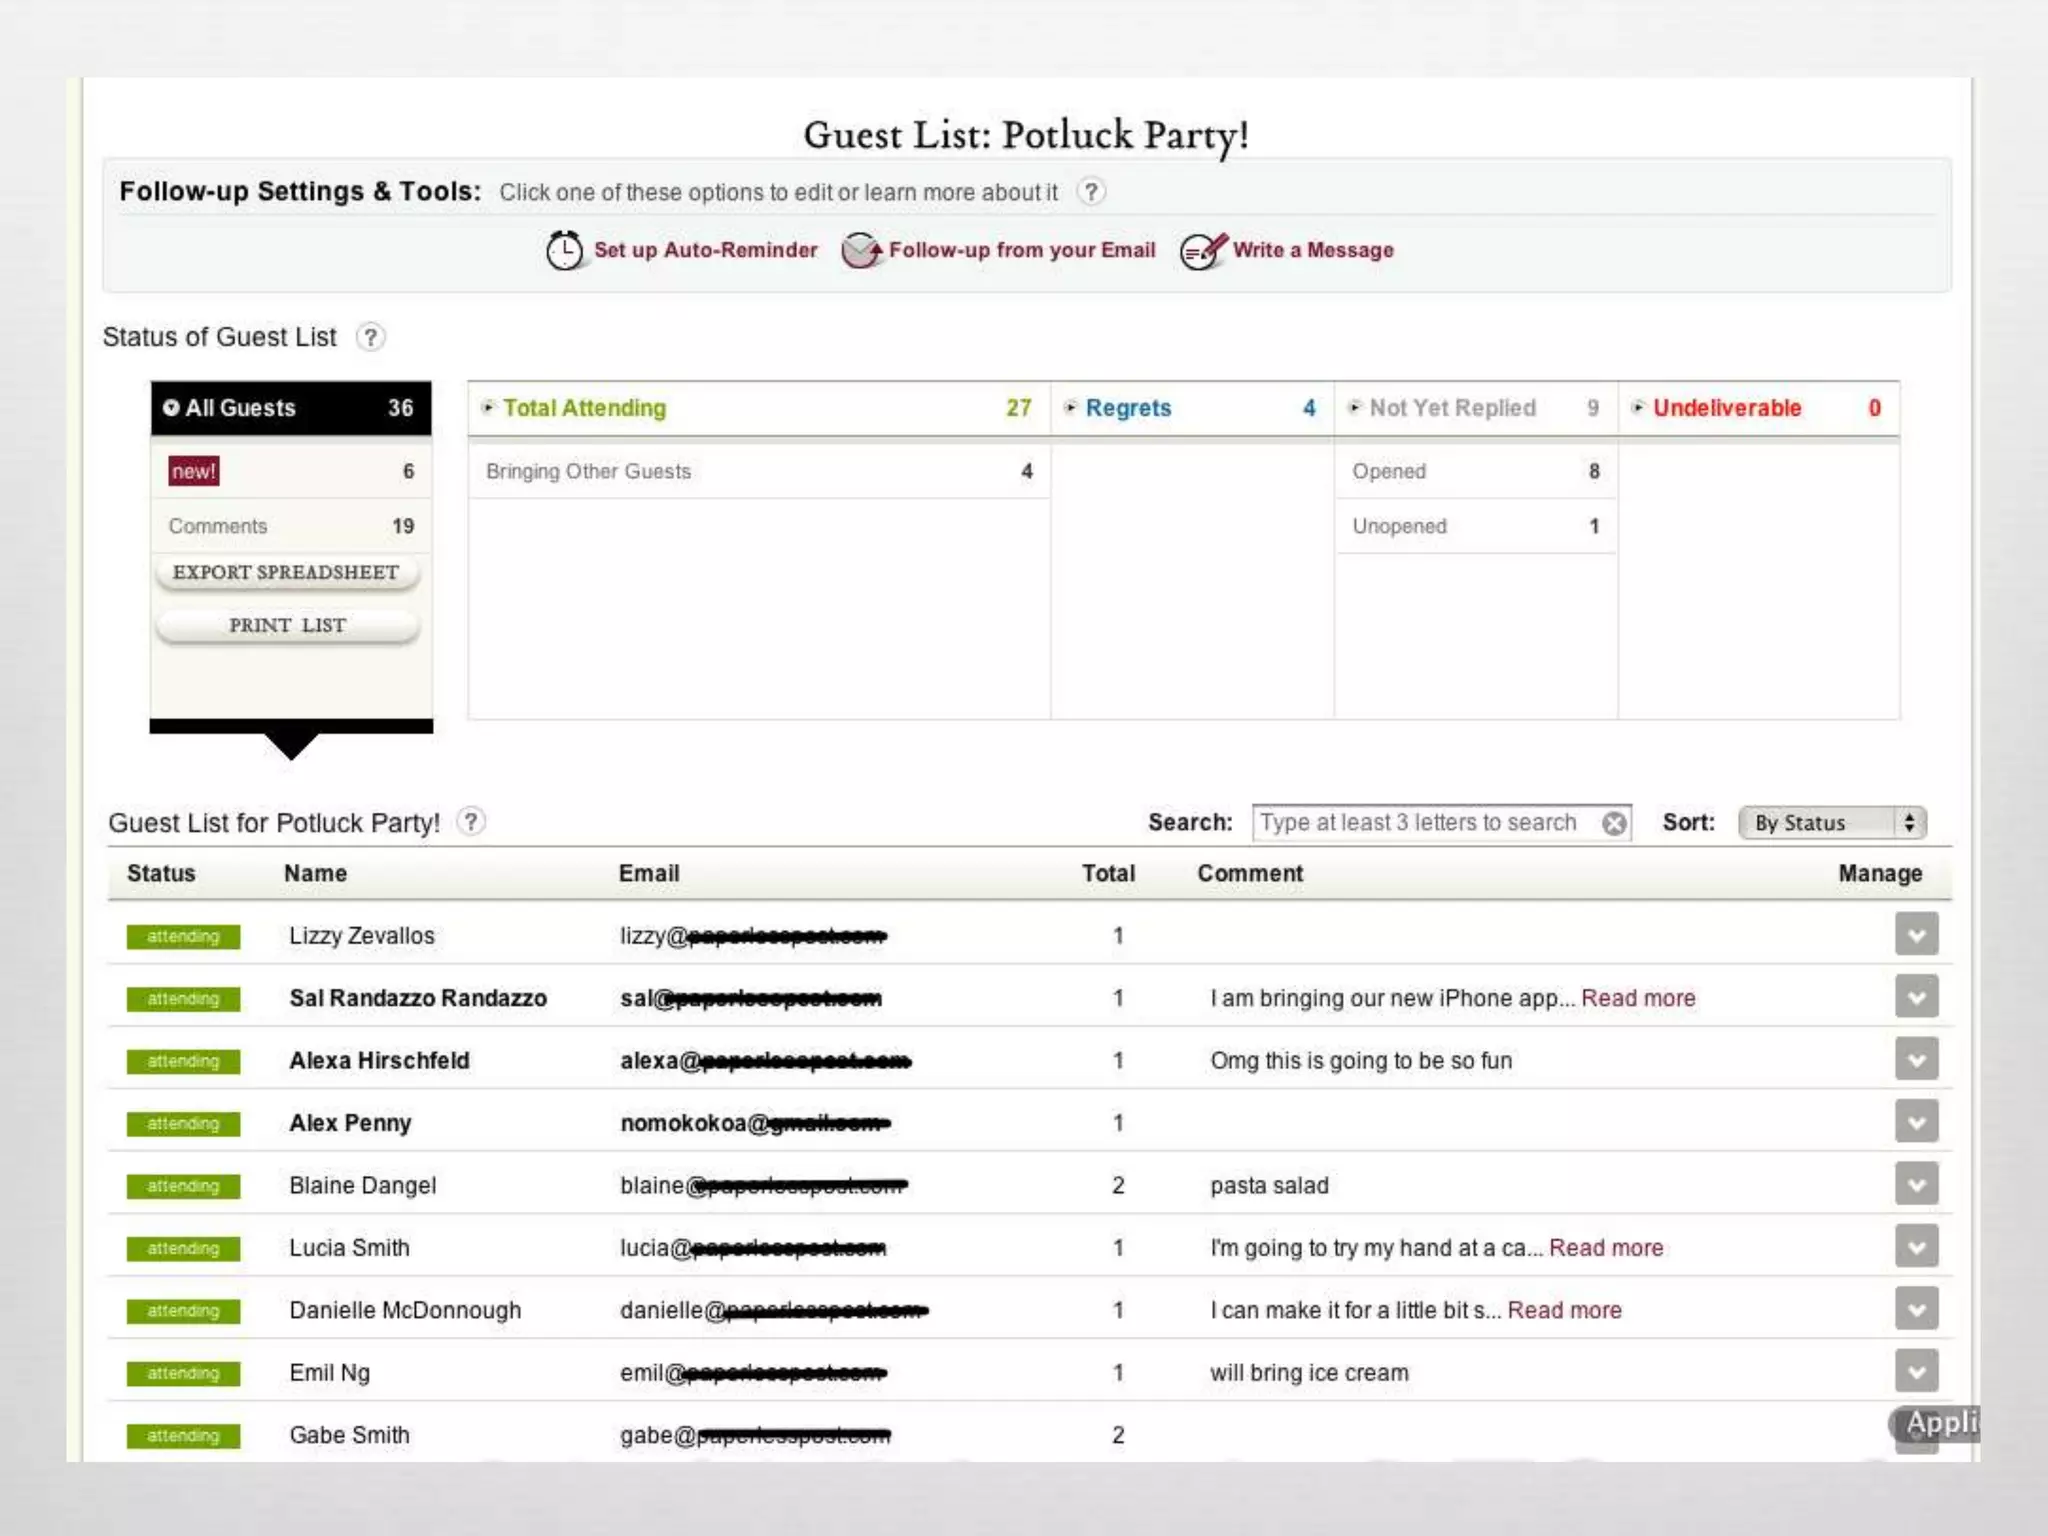Image resolution: width=2048 pixels, height=1536 pixels.
Task: Select the Undeliverable tab
Action: coord(1726,408)
